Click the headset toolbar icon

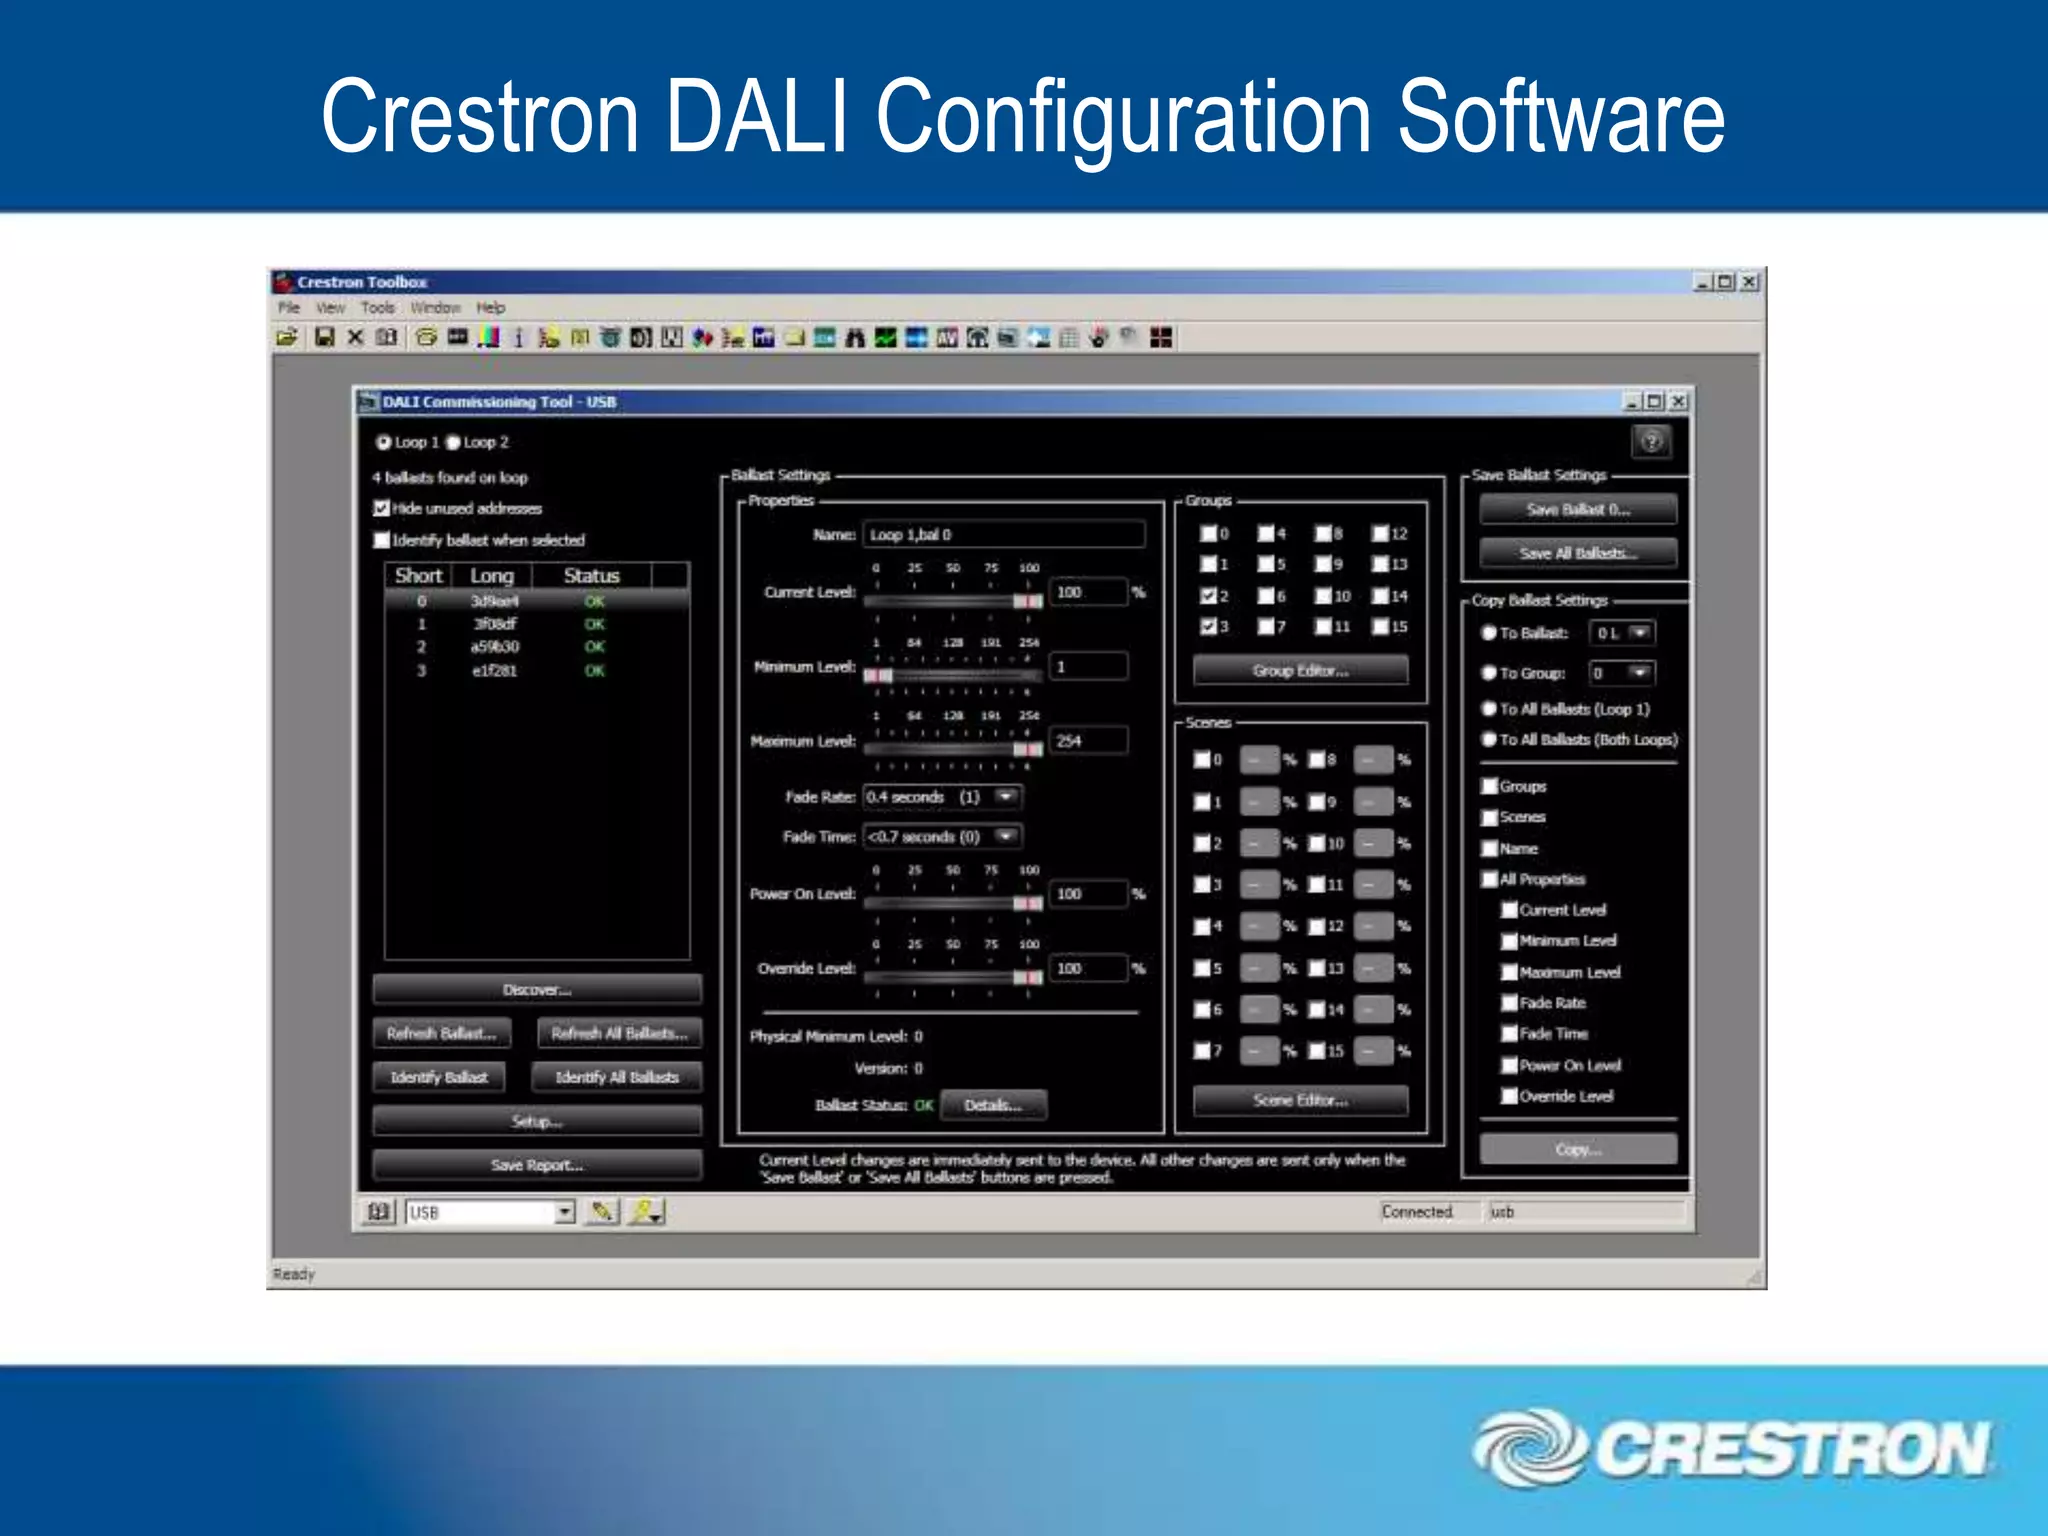(978, 338)
